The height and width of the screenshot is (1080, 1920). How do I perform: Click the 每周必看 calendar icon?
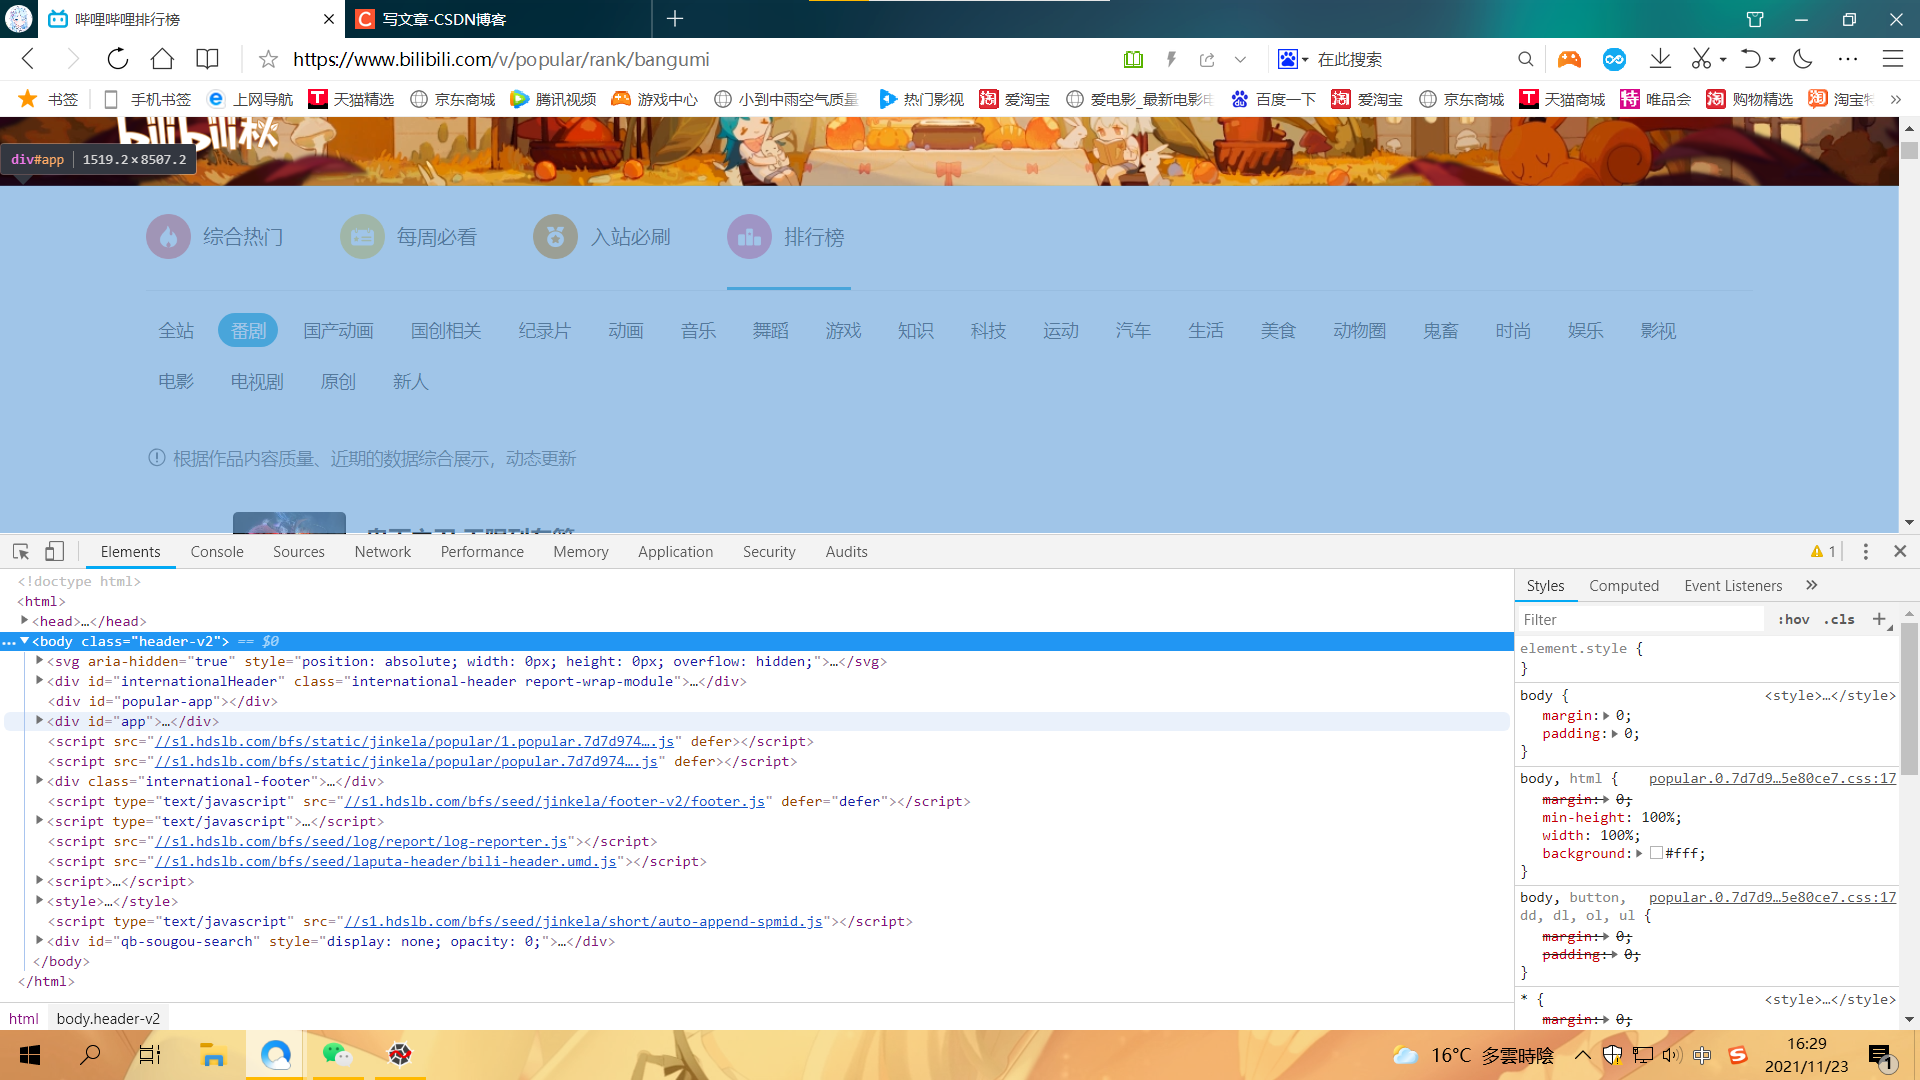[362, 237]
